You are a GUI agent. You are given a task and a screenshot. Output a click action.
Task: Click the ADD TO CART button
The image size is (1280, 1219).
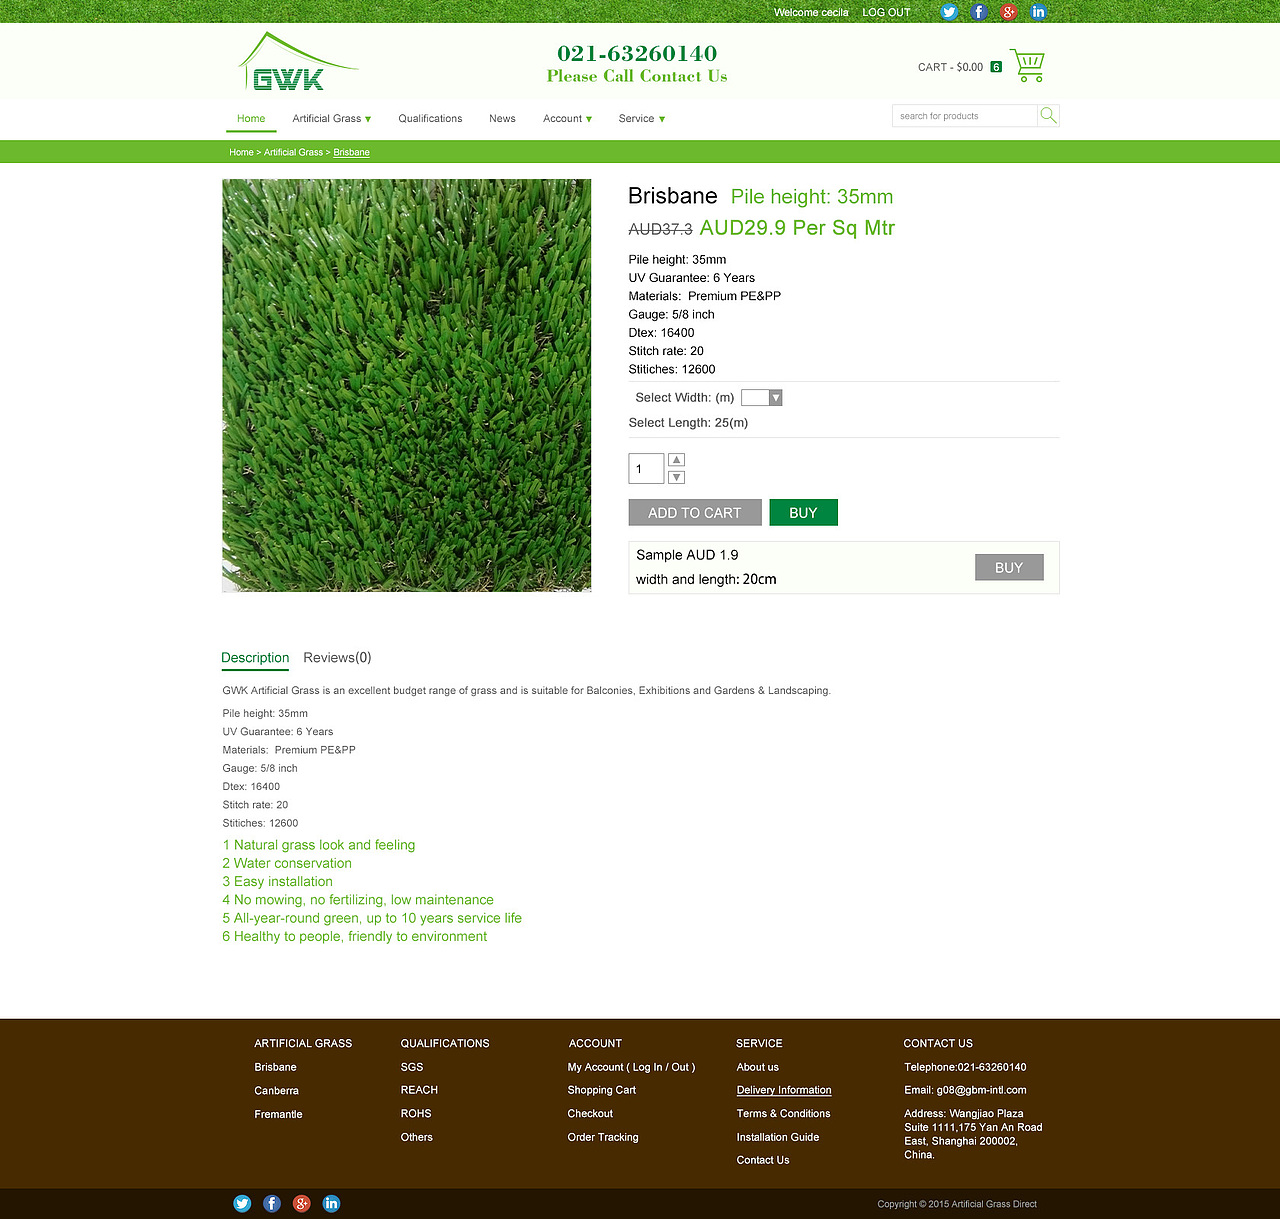(695, 512)
